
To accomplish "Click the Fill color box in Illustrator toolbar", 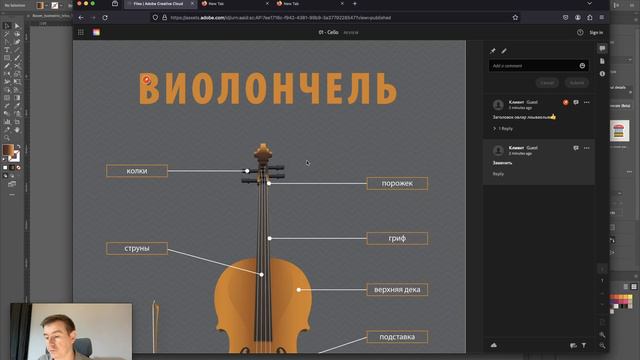I will (8, 150).
